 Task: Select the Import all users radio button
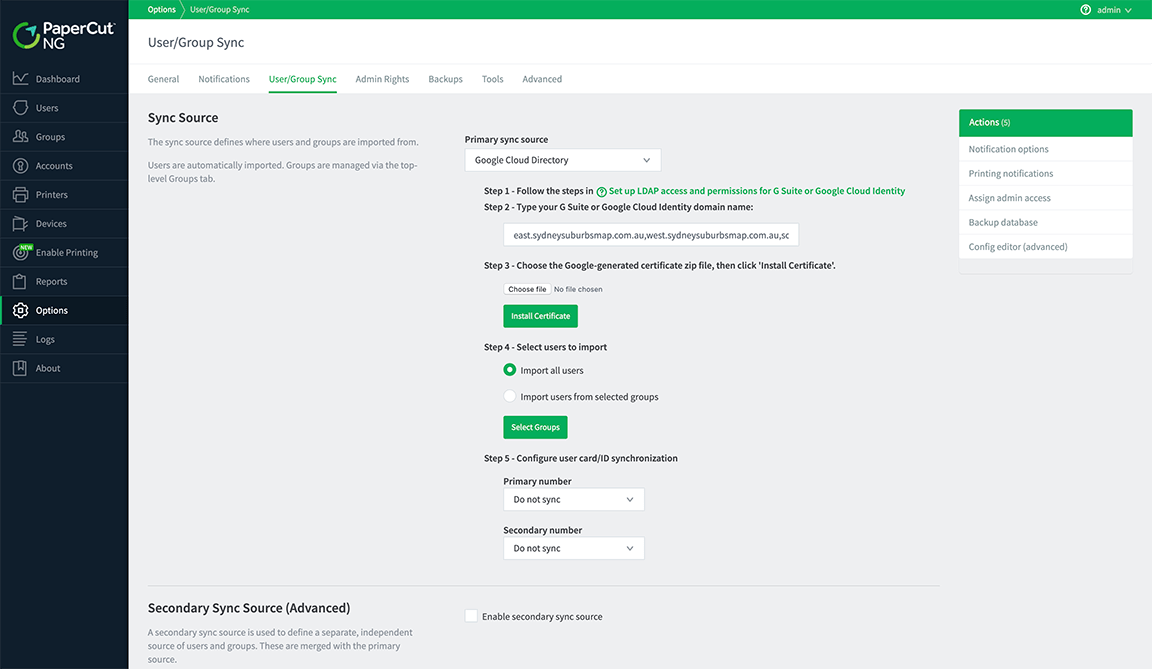510,370
